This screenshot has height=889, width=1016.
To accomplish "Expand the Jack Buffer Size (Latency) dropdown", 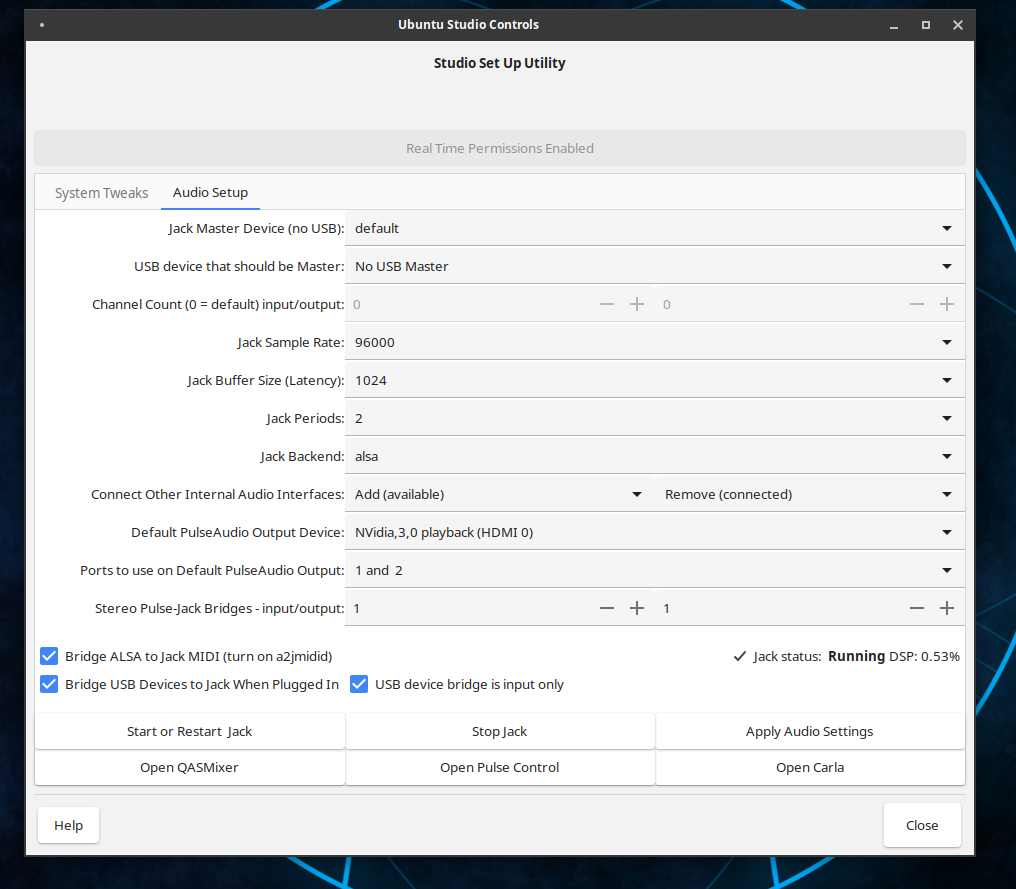I will pos(654,380).
